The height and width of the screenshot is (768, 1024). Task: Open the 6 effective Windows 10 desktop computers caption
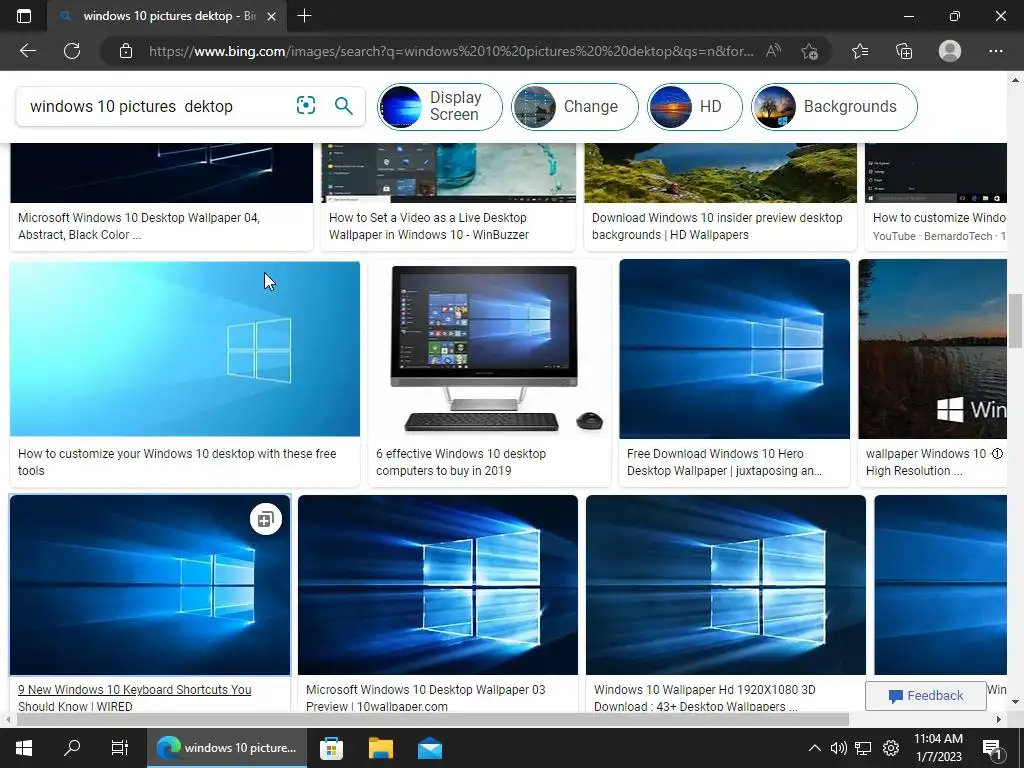click(461, 462)
